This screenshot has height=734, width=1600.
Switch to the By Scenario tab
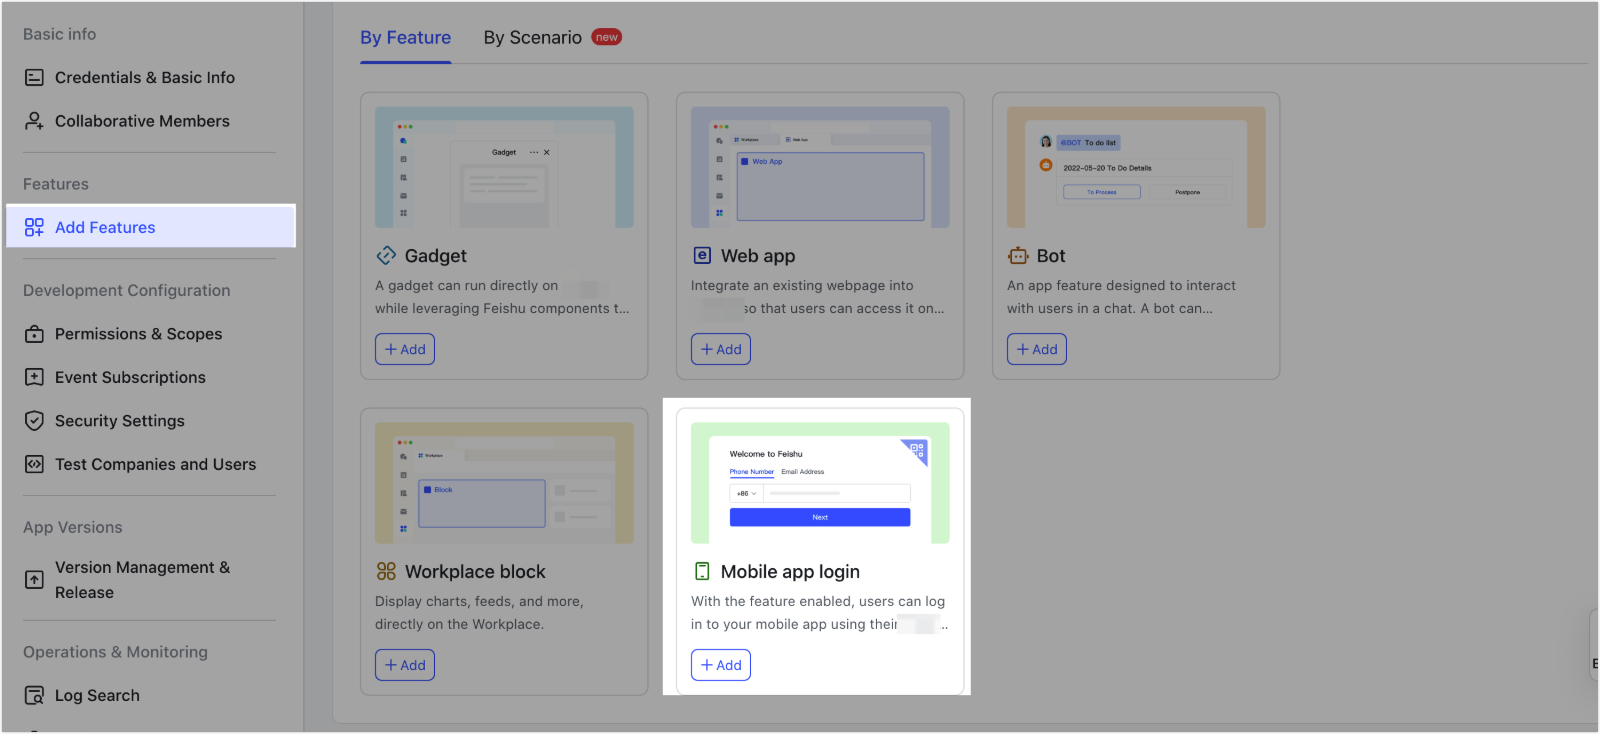tap(533, 38)
